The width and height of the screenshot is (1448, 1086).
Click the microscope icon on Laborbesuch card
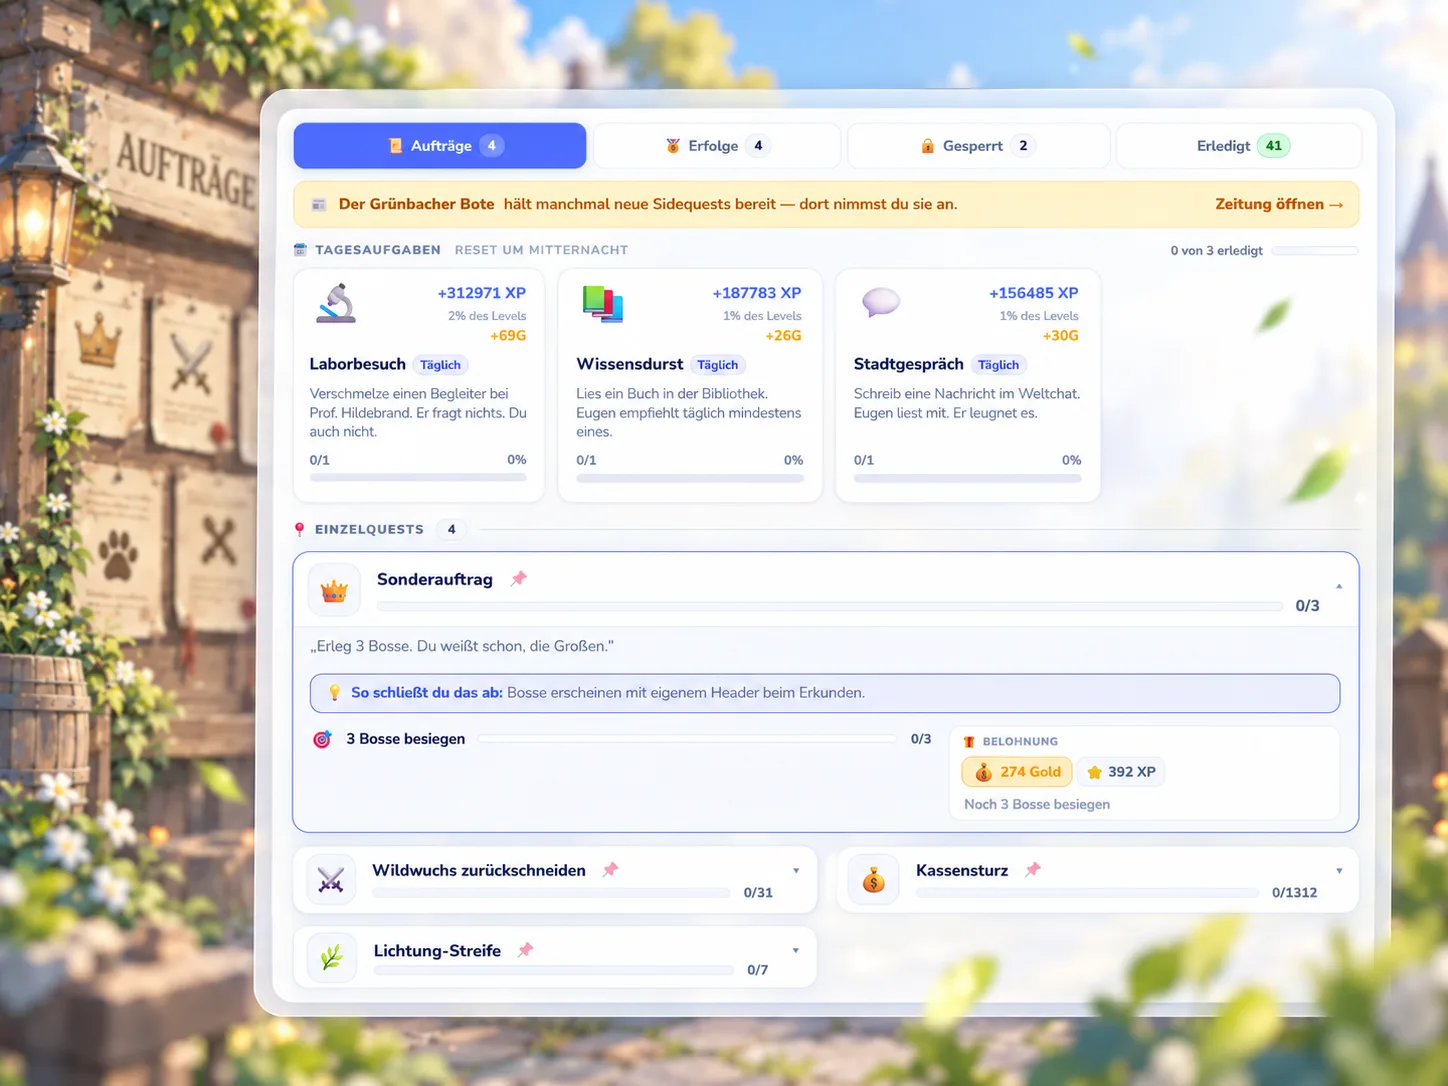pos(336,303)
